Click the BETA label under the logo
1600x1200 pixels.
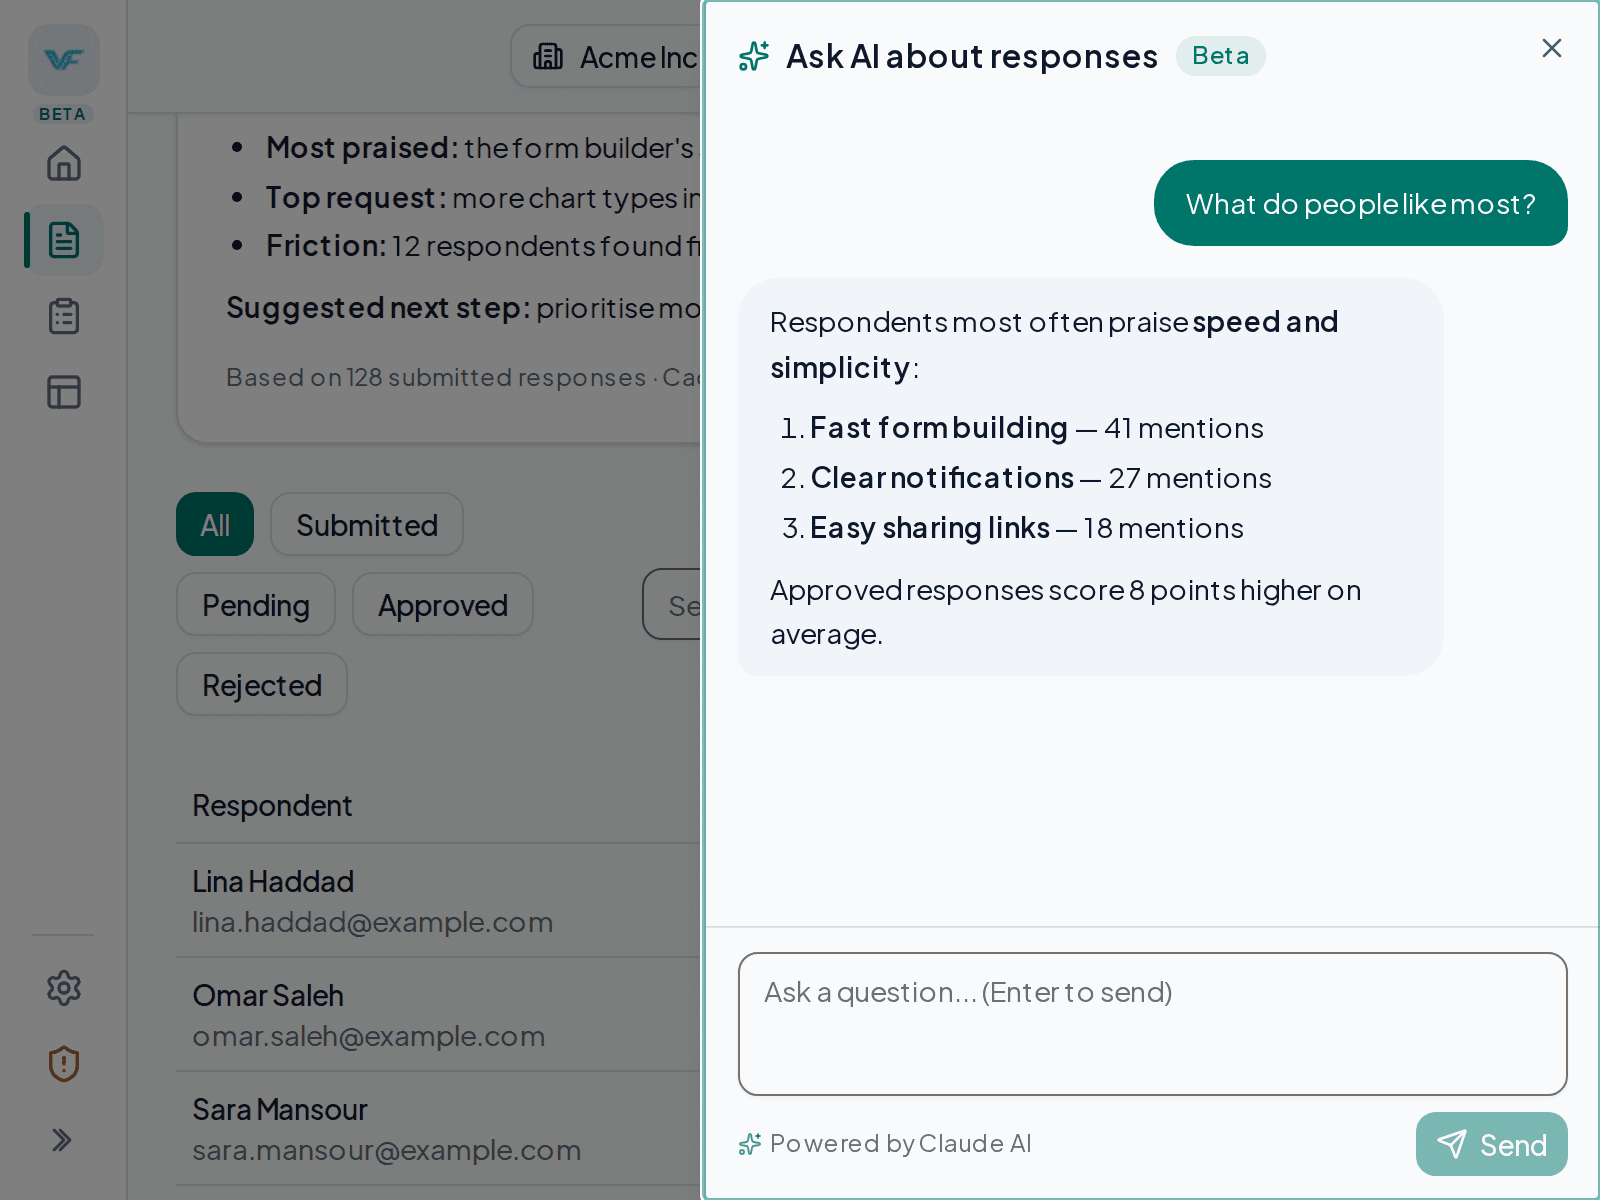[x=63, y=114]
